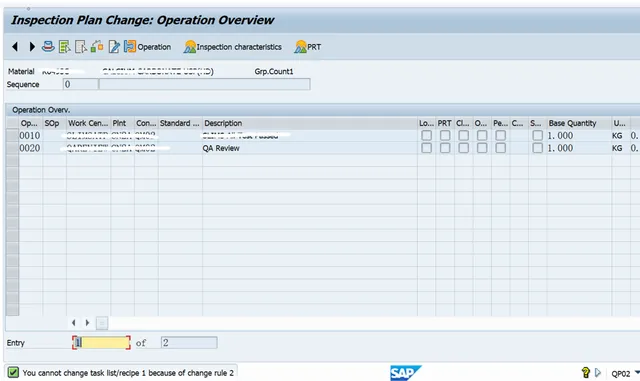Click the Grp.Count1 label
Viewport: 640px width, 381px height.
click(274, 71)
